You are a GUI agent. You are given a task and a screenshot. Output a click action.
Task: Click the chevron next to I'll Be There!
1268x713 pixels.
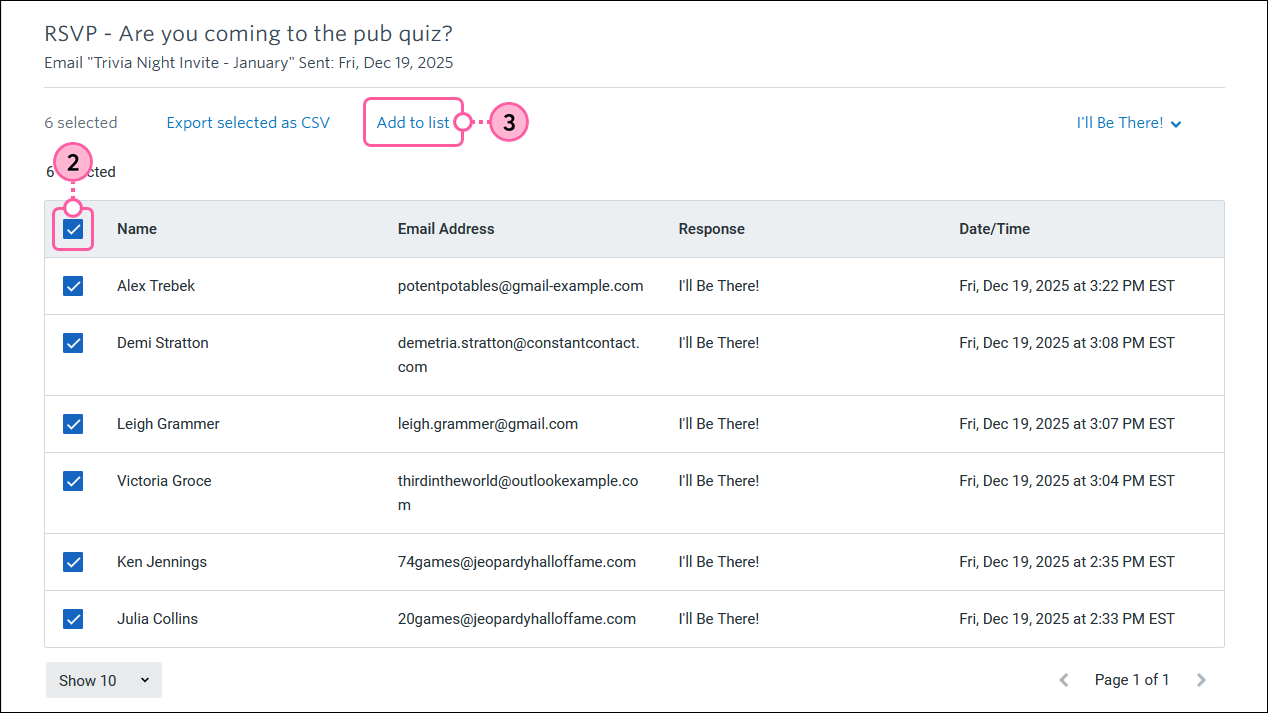tap(1176, 123)
